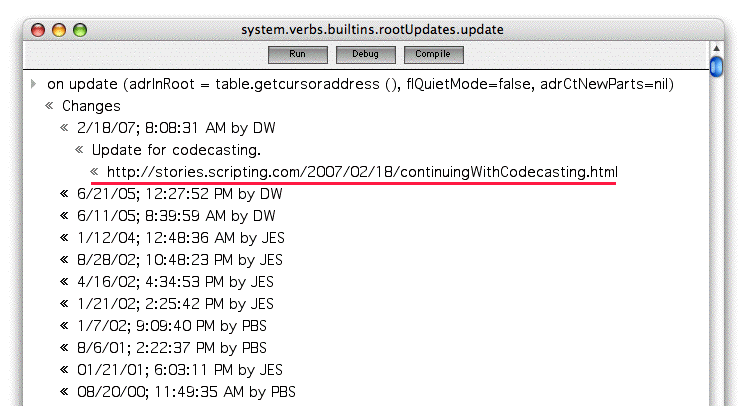Select the '8/6/01; 2:22:37 PM by PBS' line

click(171, 348)
